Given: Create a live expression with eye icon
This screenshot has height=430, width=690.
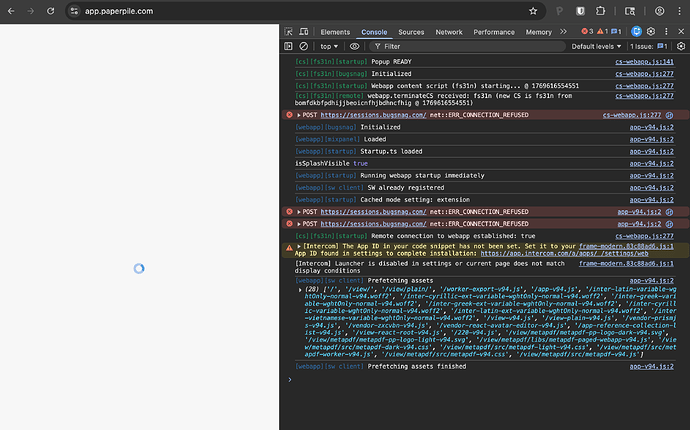Looking at the screenshot, I should point(355,46).
